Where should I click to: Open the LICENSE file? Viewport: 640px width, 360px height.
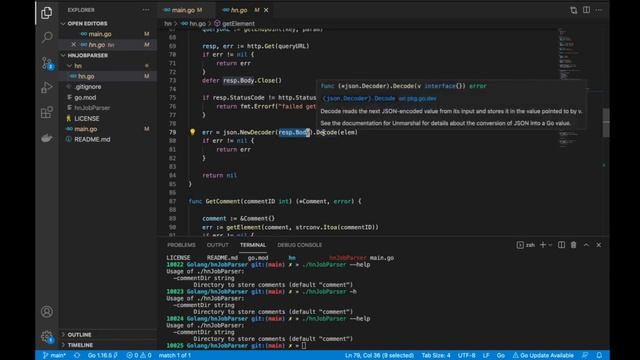(87, 118)
